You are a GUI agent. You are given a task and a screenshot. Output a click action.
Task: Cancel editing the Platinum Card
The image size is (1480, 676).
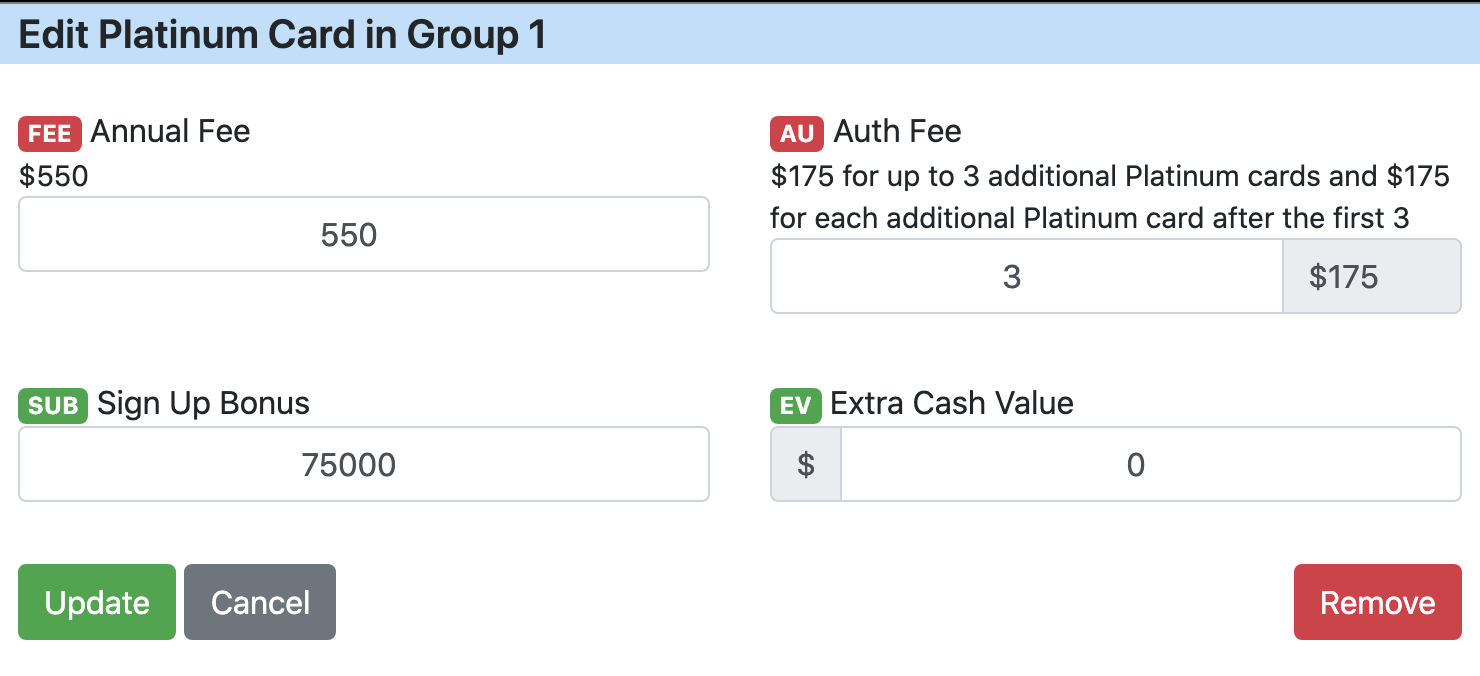(x=260, y=602)
